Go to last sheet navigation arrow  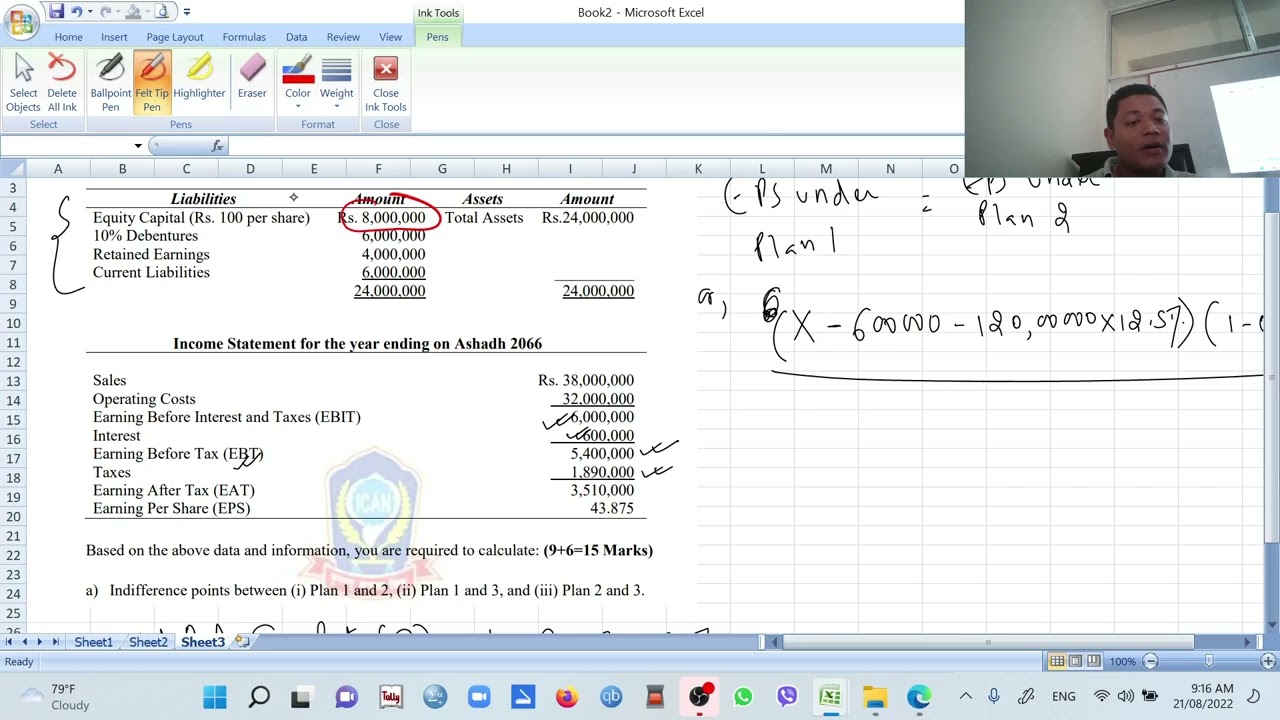(x=56, y=642)
